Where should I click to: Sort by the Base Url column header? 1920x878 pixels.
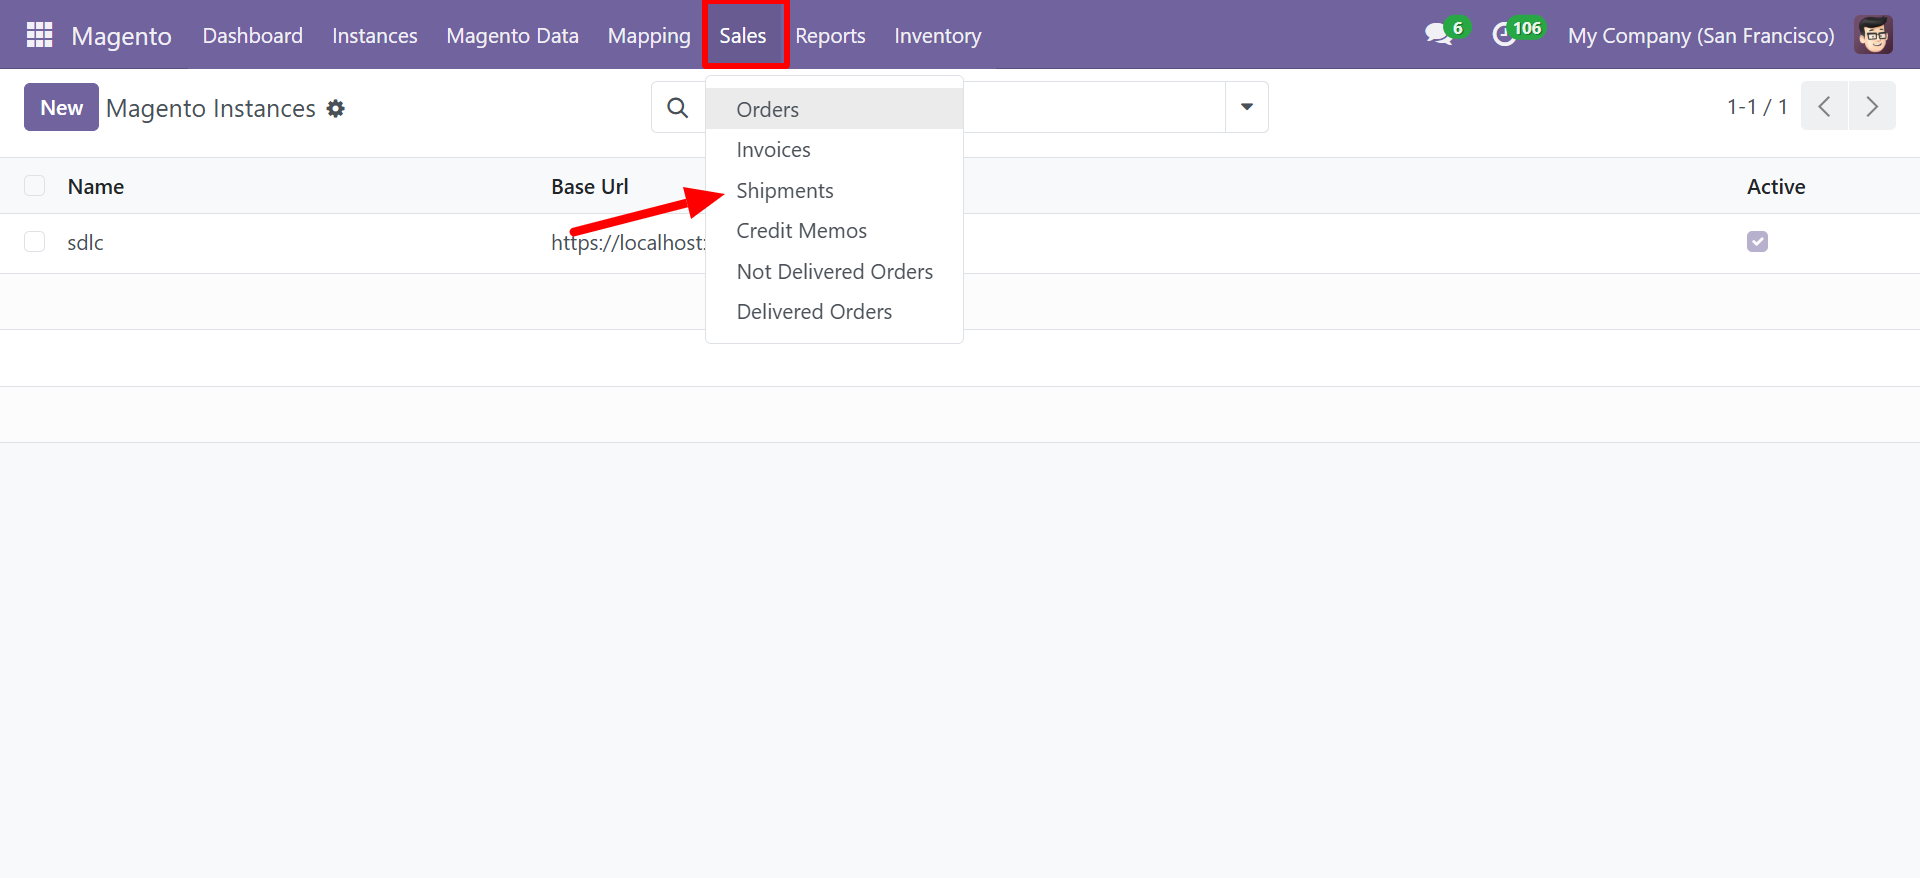(590, 186)
